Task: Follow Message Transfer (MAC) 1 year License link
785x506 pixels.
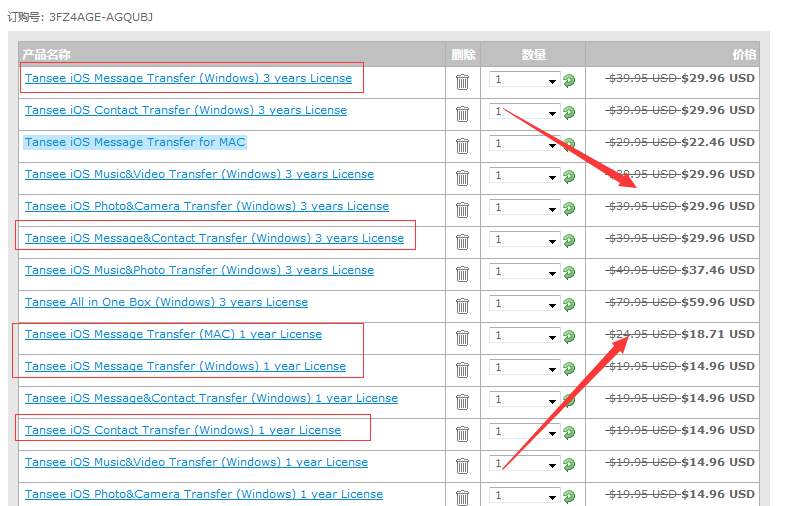Action: coord(173,334)
